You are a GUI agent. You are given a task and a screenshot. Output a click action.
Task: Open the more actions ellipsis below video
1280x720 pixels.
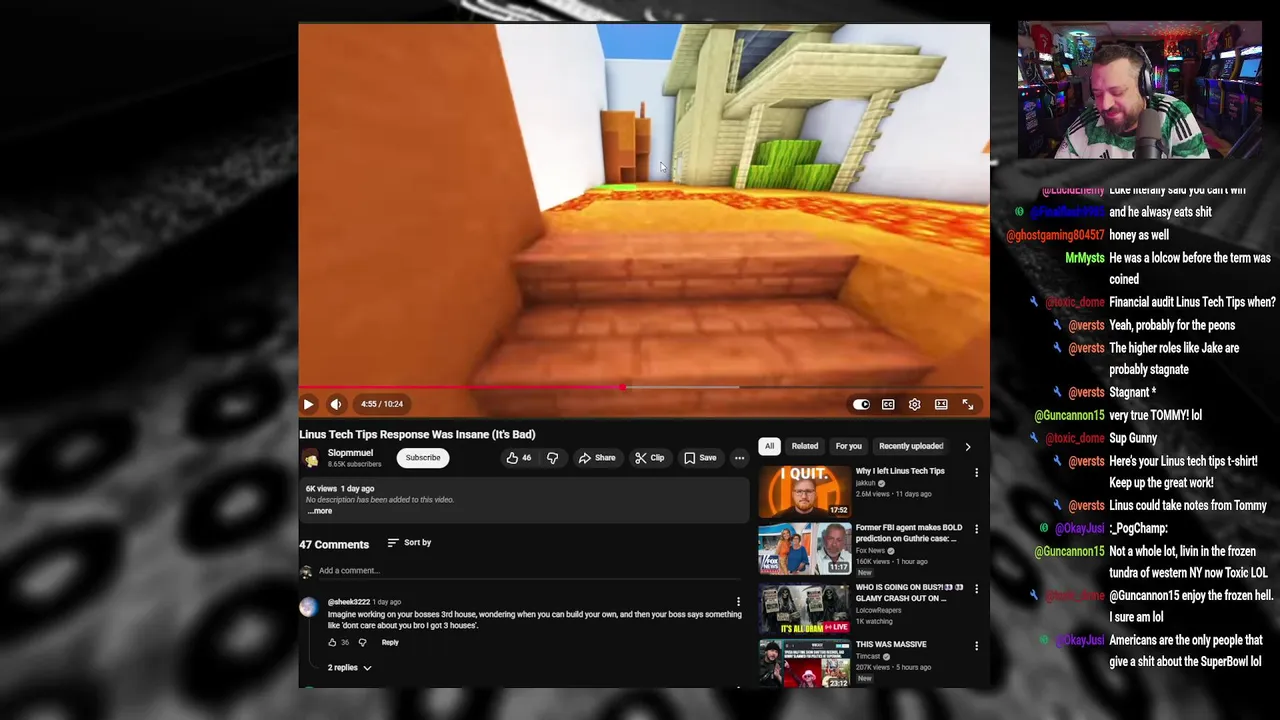coord(739,458)
